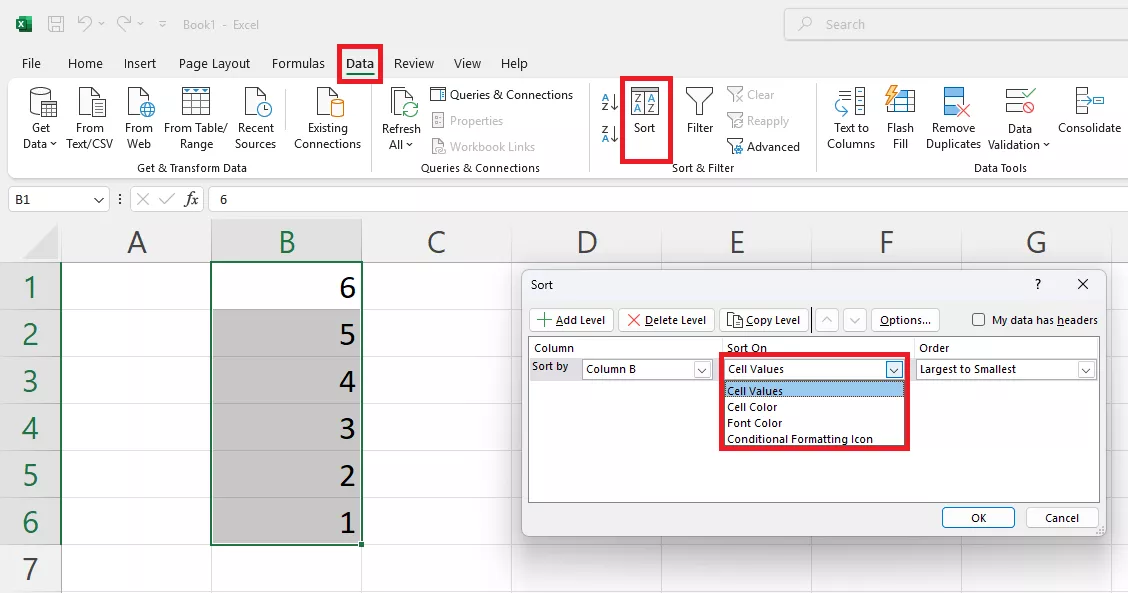Click the Redo arrow icon

point(124,24)
